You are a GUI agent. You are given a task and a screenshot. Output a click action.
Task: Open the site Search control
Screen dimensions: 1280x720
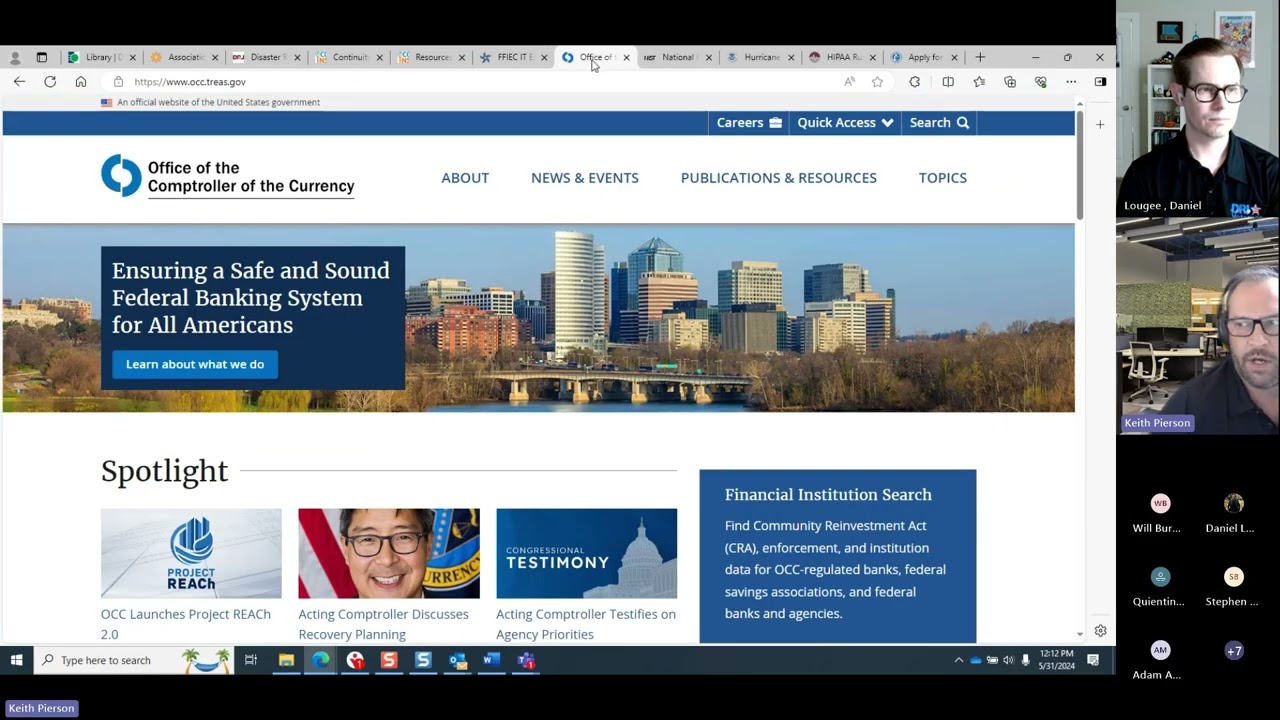click(x=939, y=122)
